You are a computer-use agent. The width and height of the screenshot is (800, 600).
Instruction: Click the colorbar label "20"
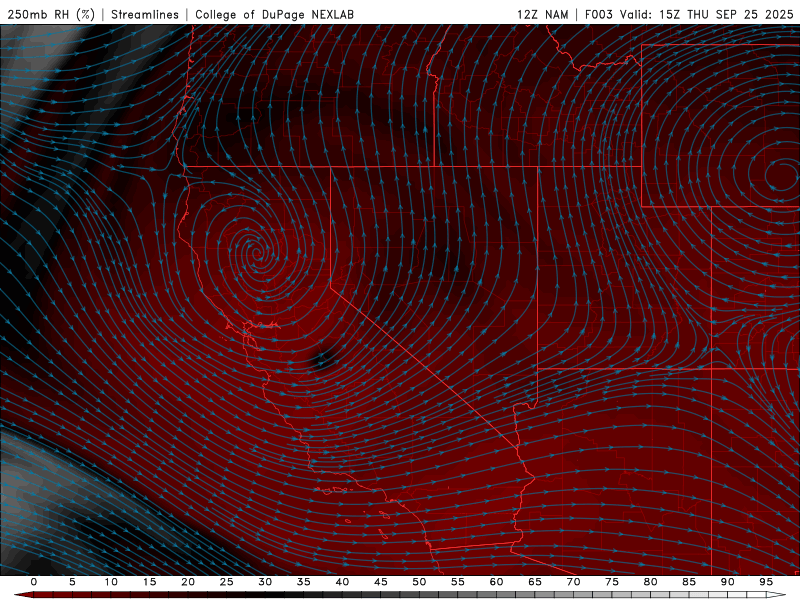pyautogui.click(x=188, y=582)
